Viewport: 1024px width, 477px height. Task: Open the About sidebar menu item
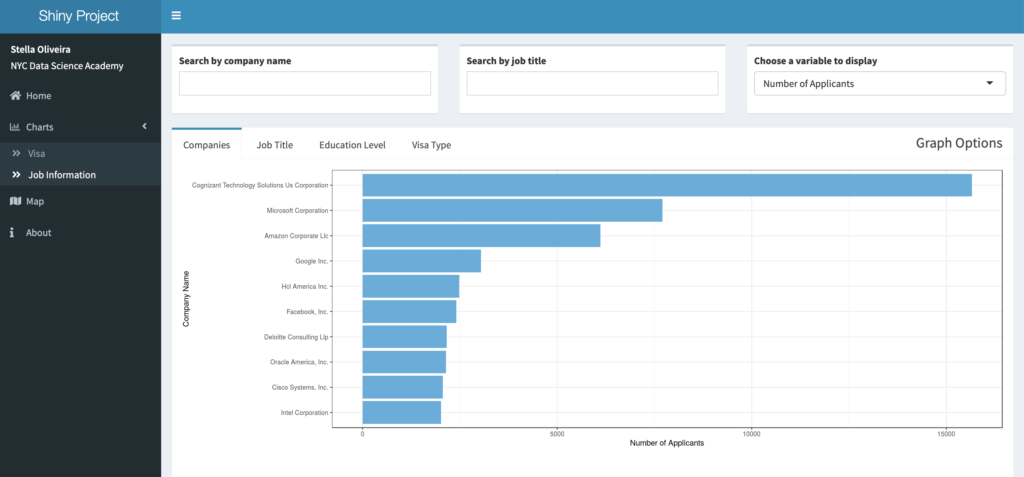tap(80, 233)
